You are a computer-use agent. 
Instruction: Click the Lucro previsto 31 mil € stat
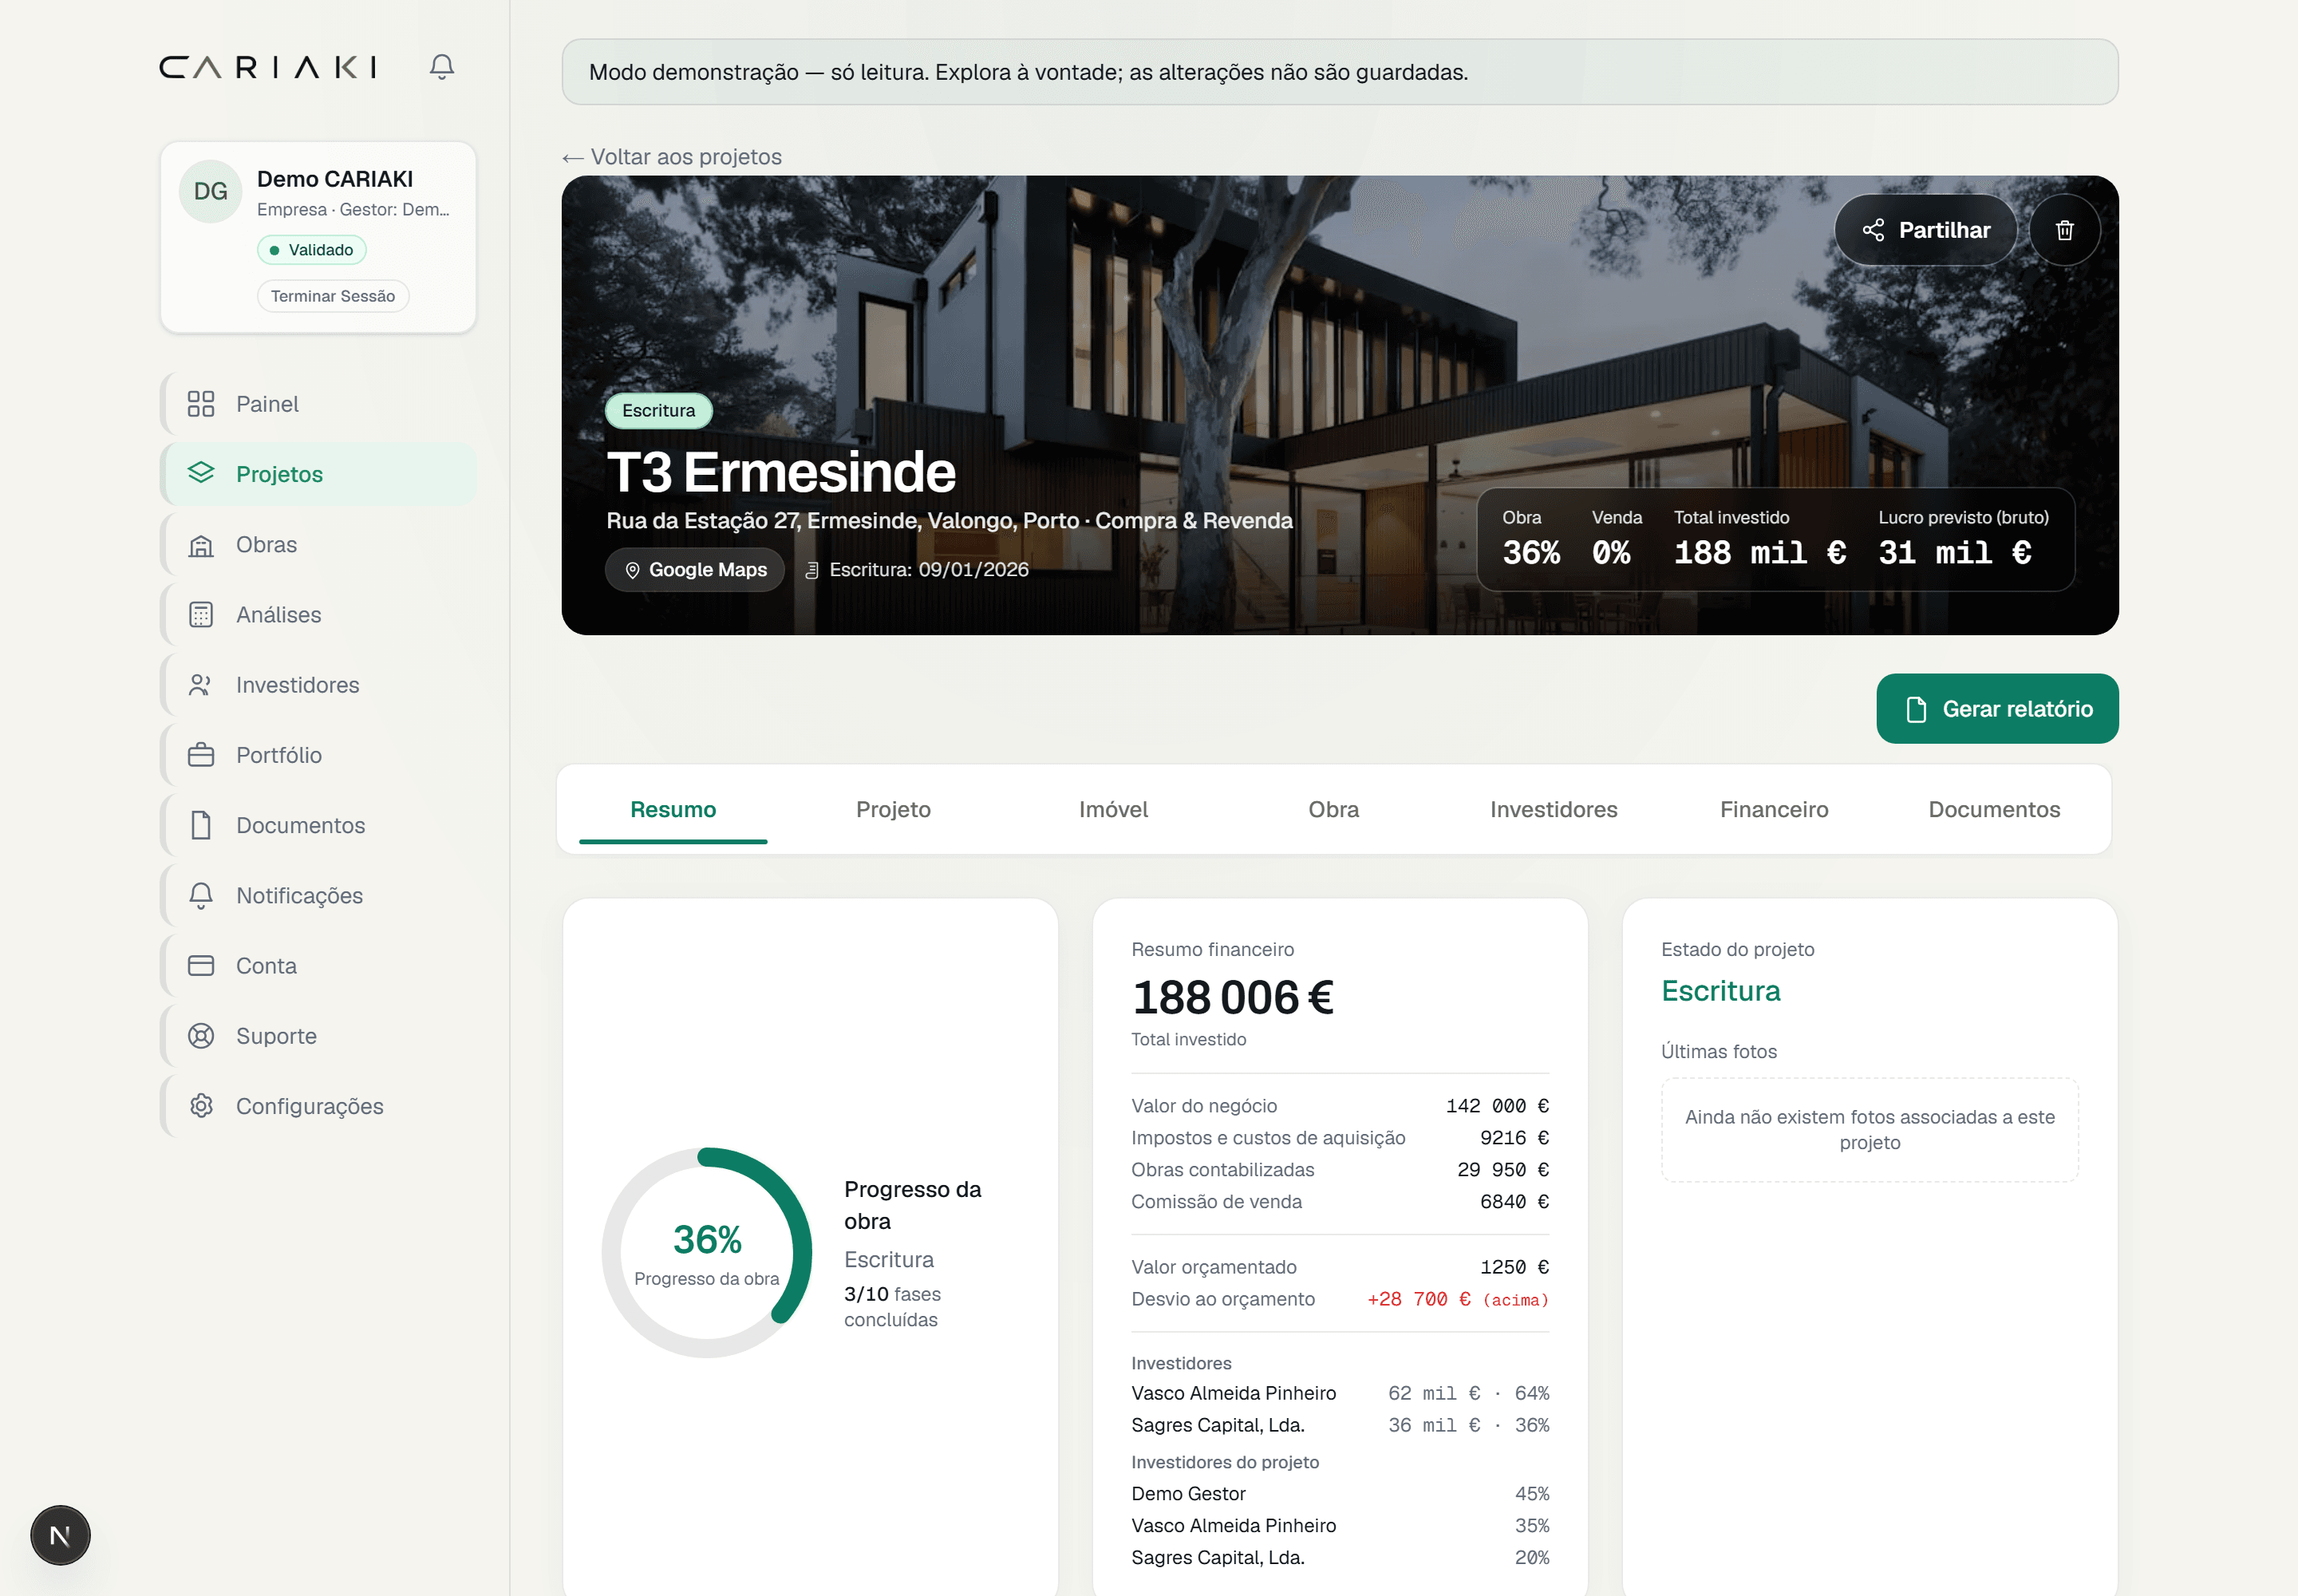click(1963, 539)
